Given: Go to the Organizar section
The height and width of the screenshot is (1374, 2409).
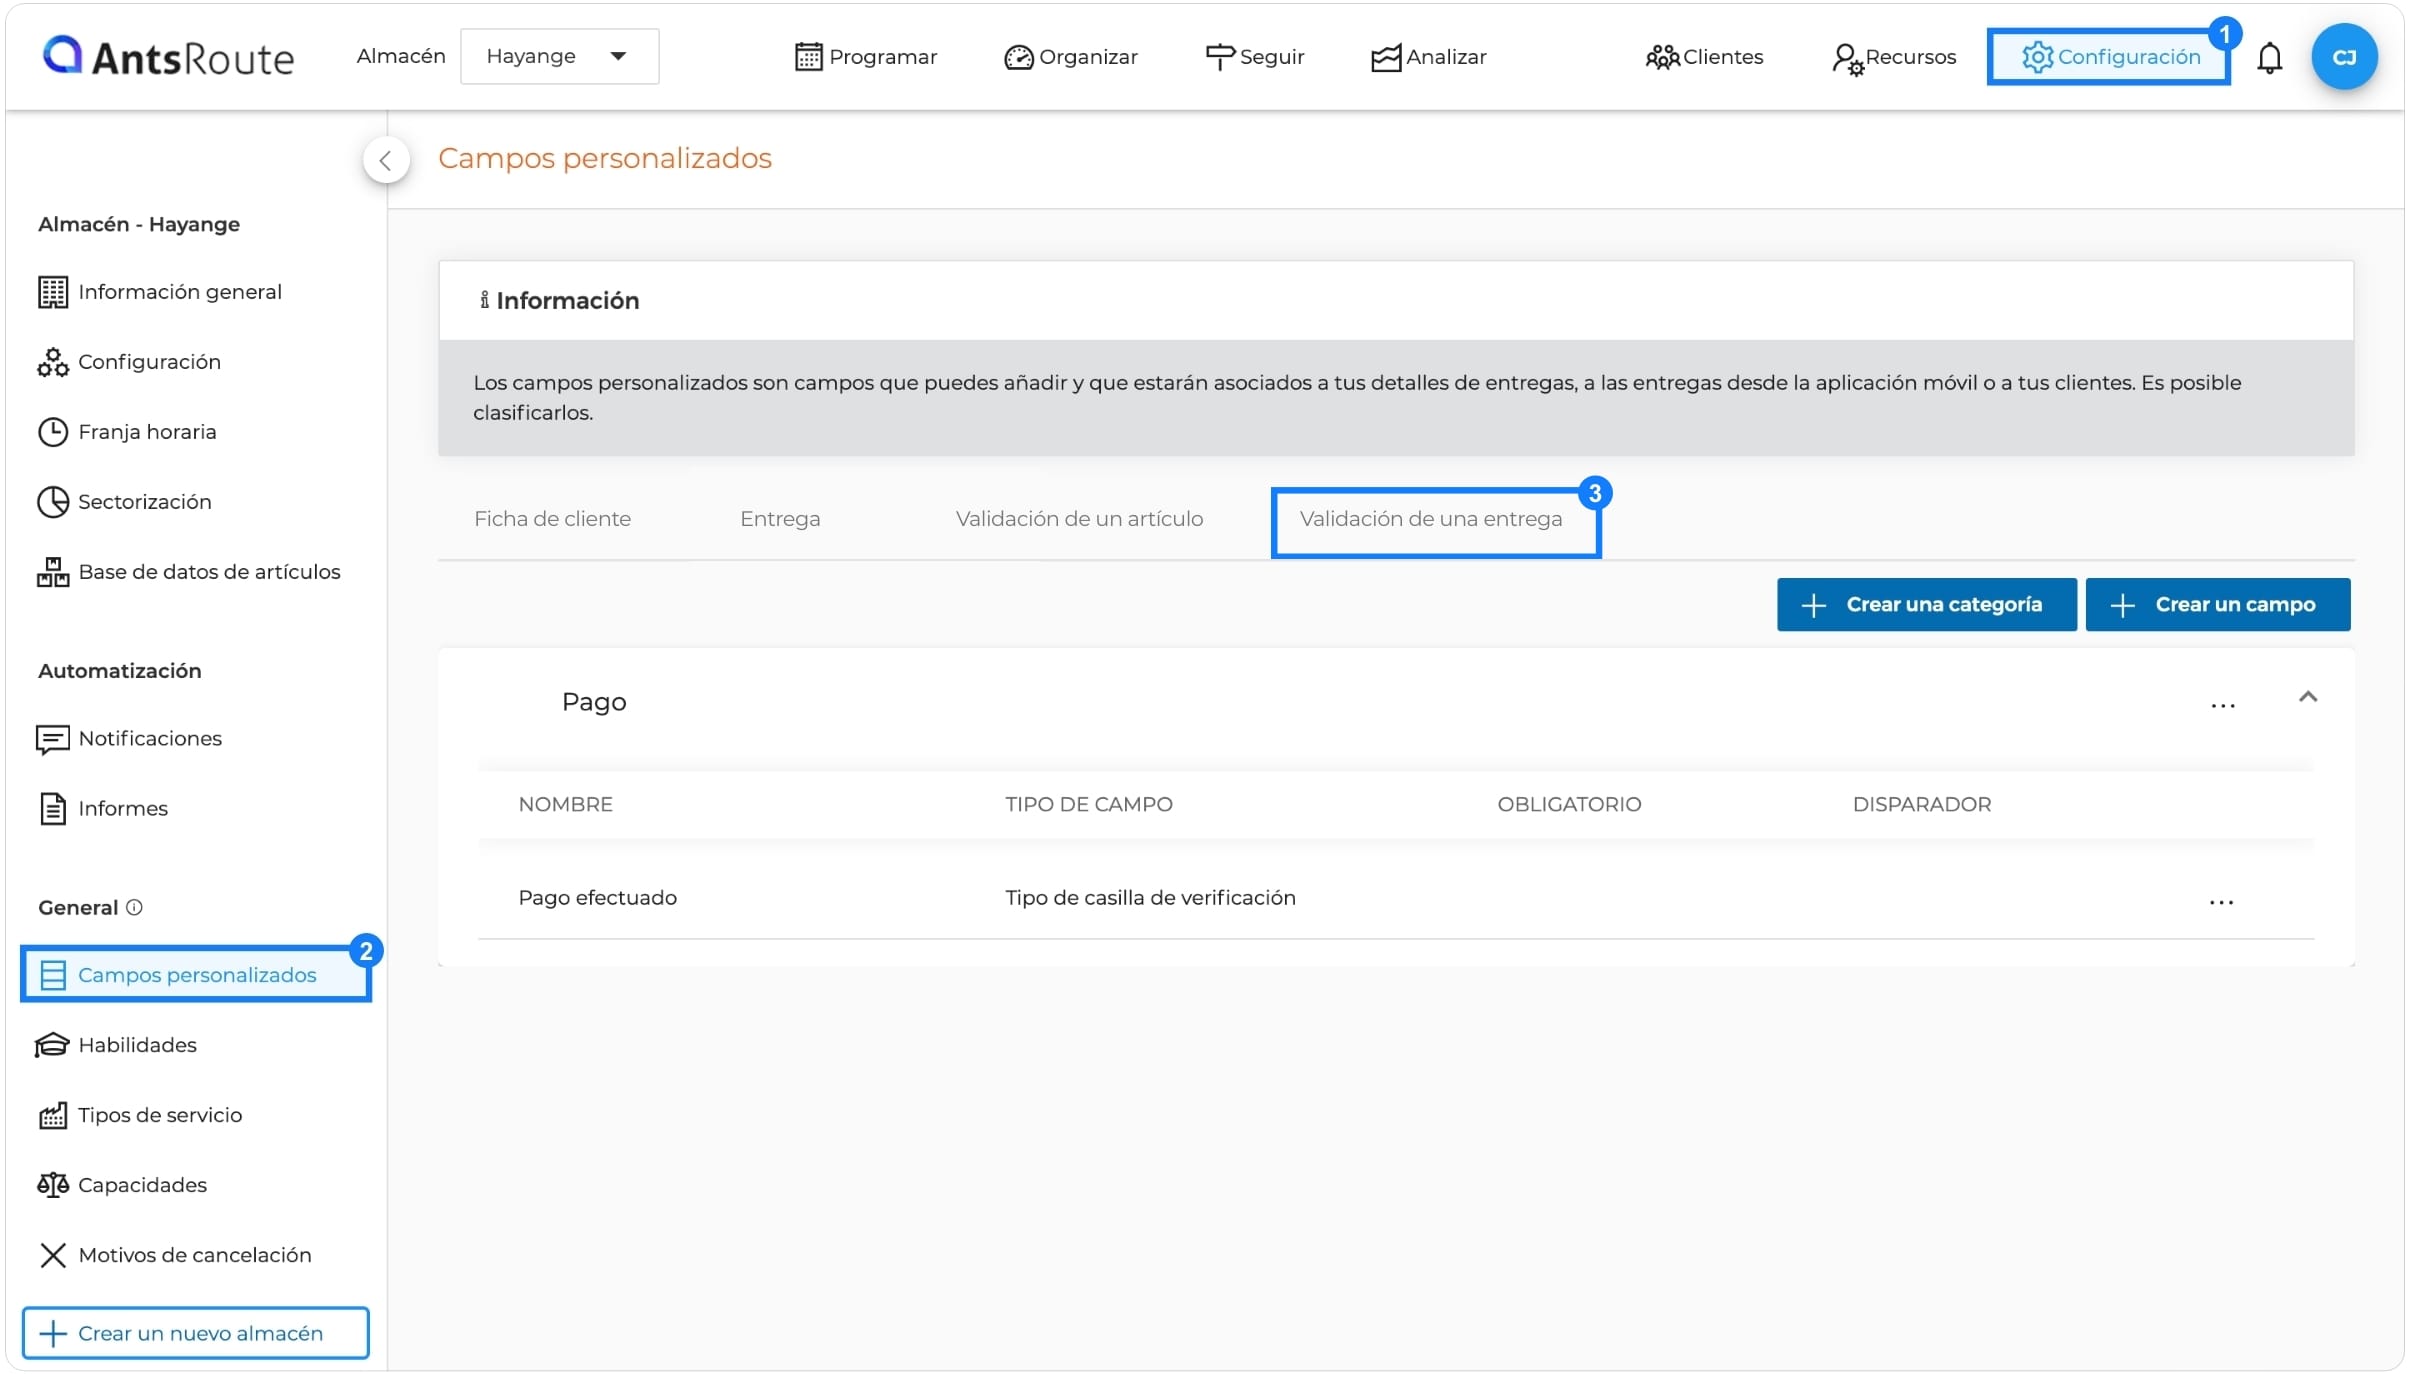Looking at the screenshot, I should point(1071,57).
